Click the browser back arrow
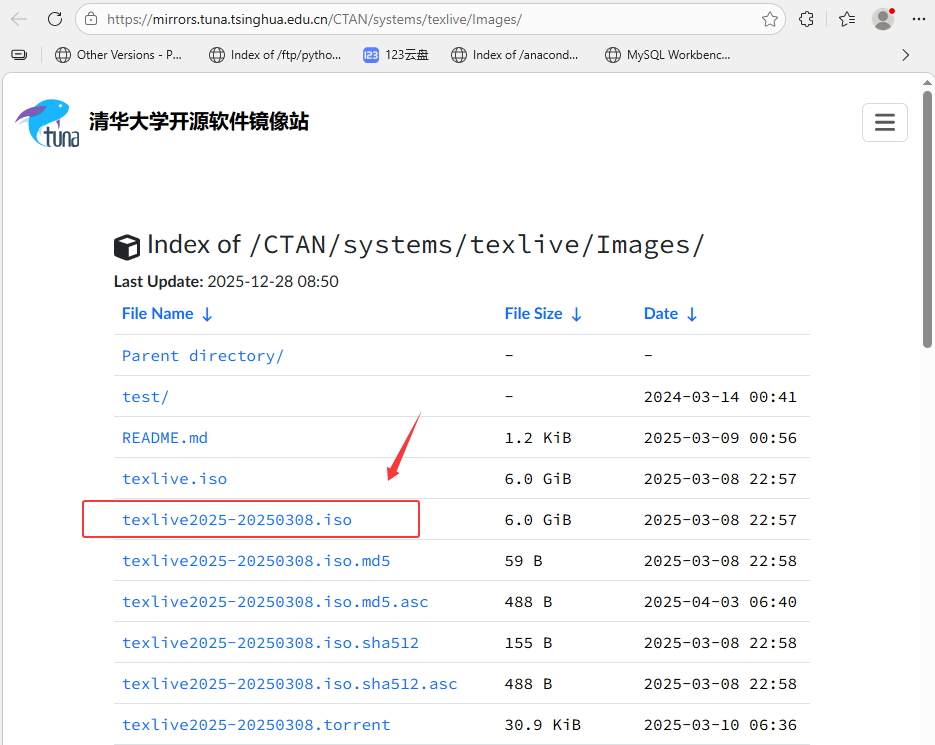 click(19, 19)
